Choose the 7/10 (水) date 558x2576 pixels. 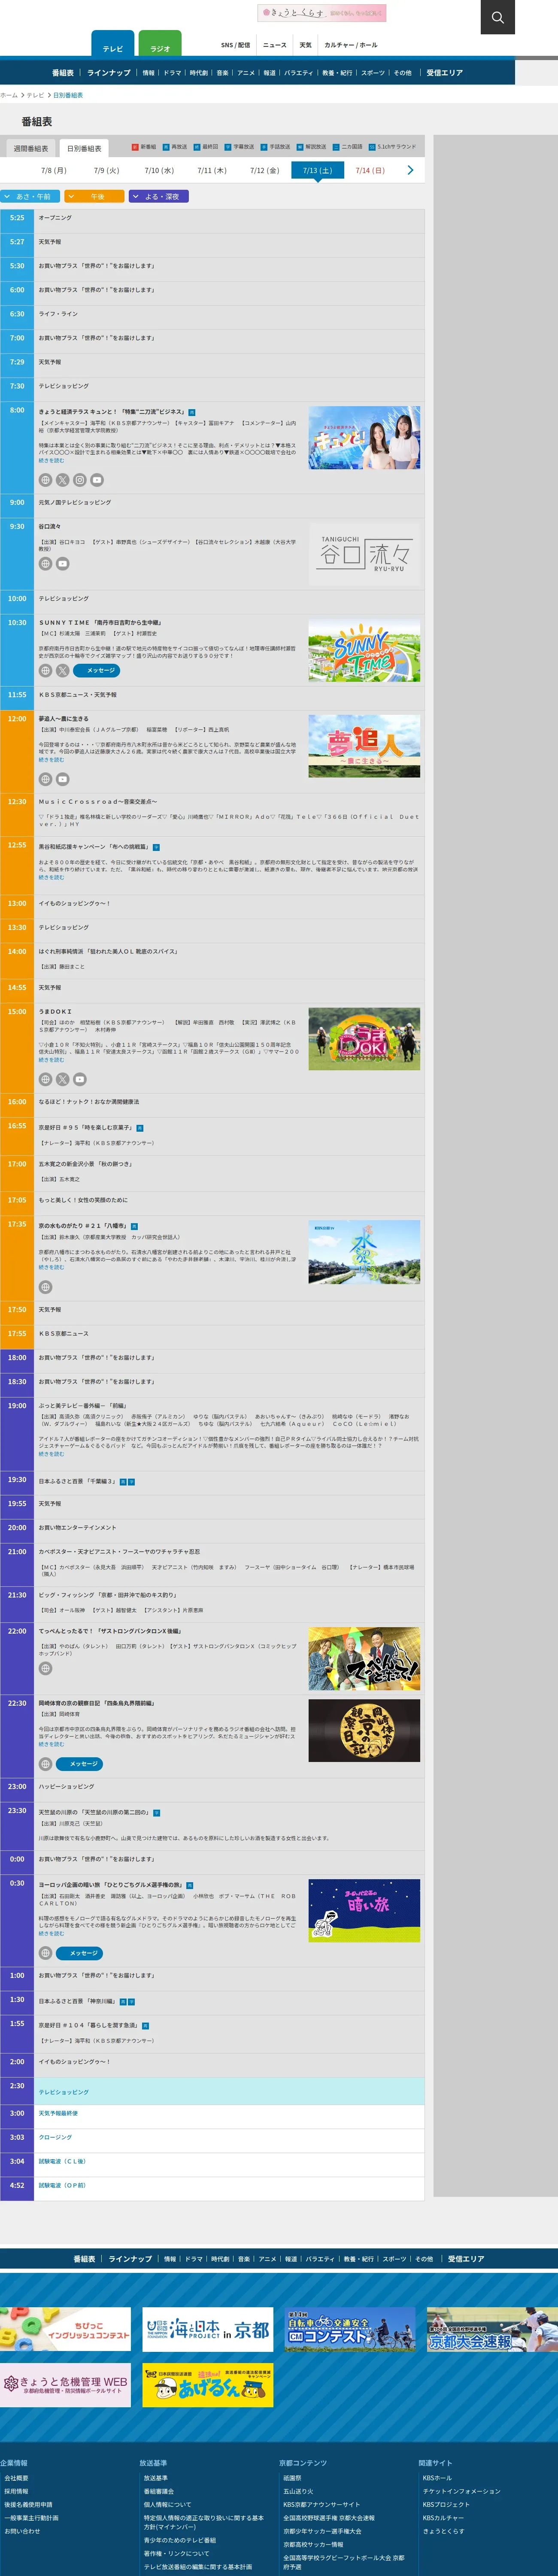[159, 170]
